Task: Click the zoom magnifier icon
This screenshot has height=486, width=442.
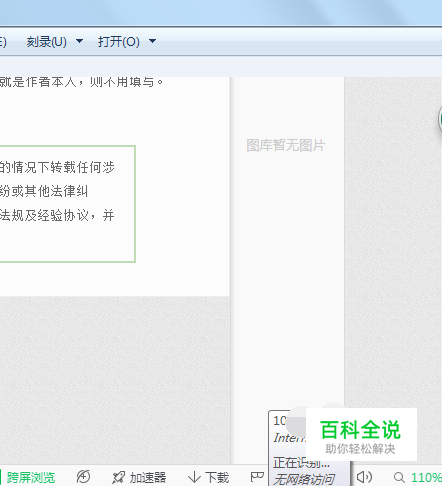Action: [399, 477]
